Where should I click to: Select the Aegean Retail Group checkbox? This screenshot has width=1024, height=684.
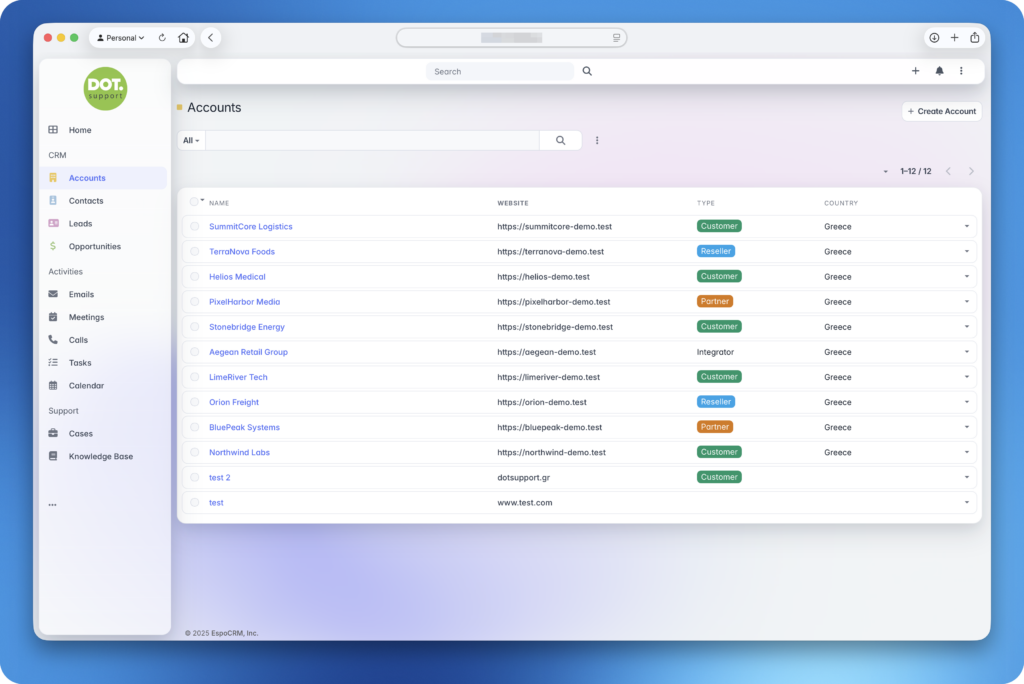(x=195, y=352)
